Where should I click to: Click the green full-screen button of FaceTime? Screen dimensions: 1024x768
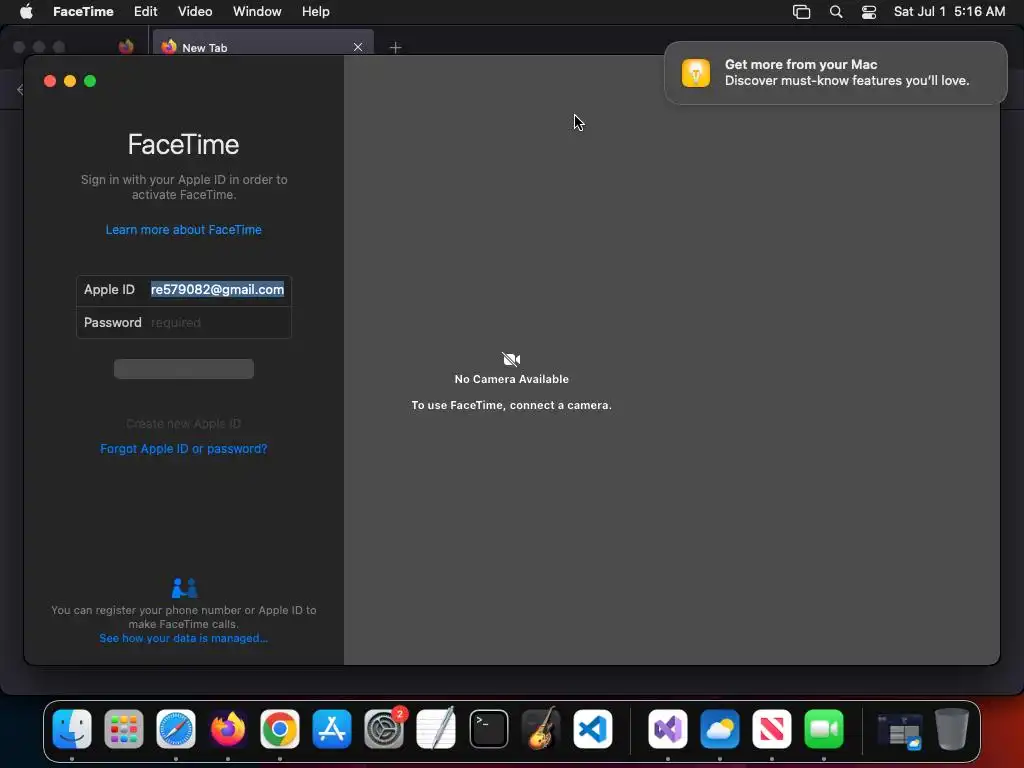(90, 81)
